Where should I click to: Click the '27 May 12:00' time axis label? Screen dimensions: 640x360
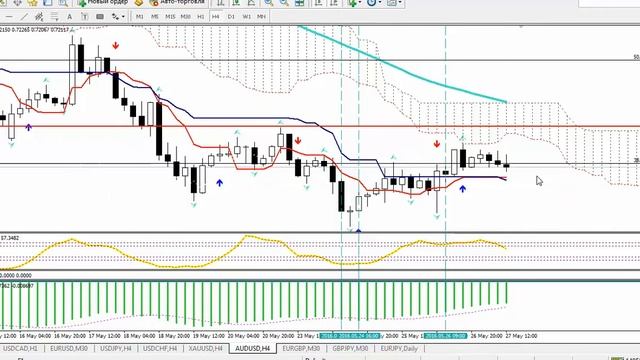pos(521,336)
